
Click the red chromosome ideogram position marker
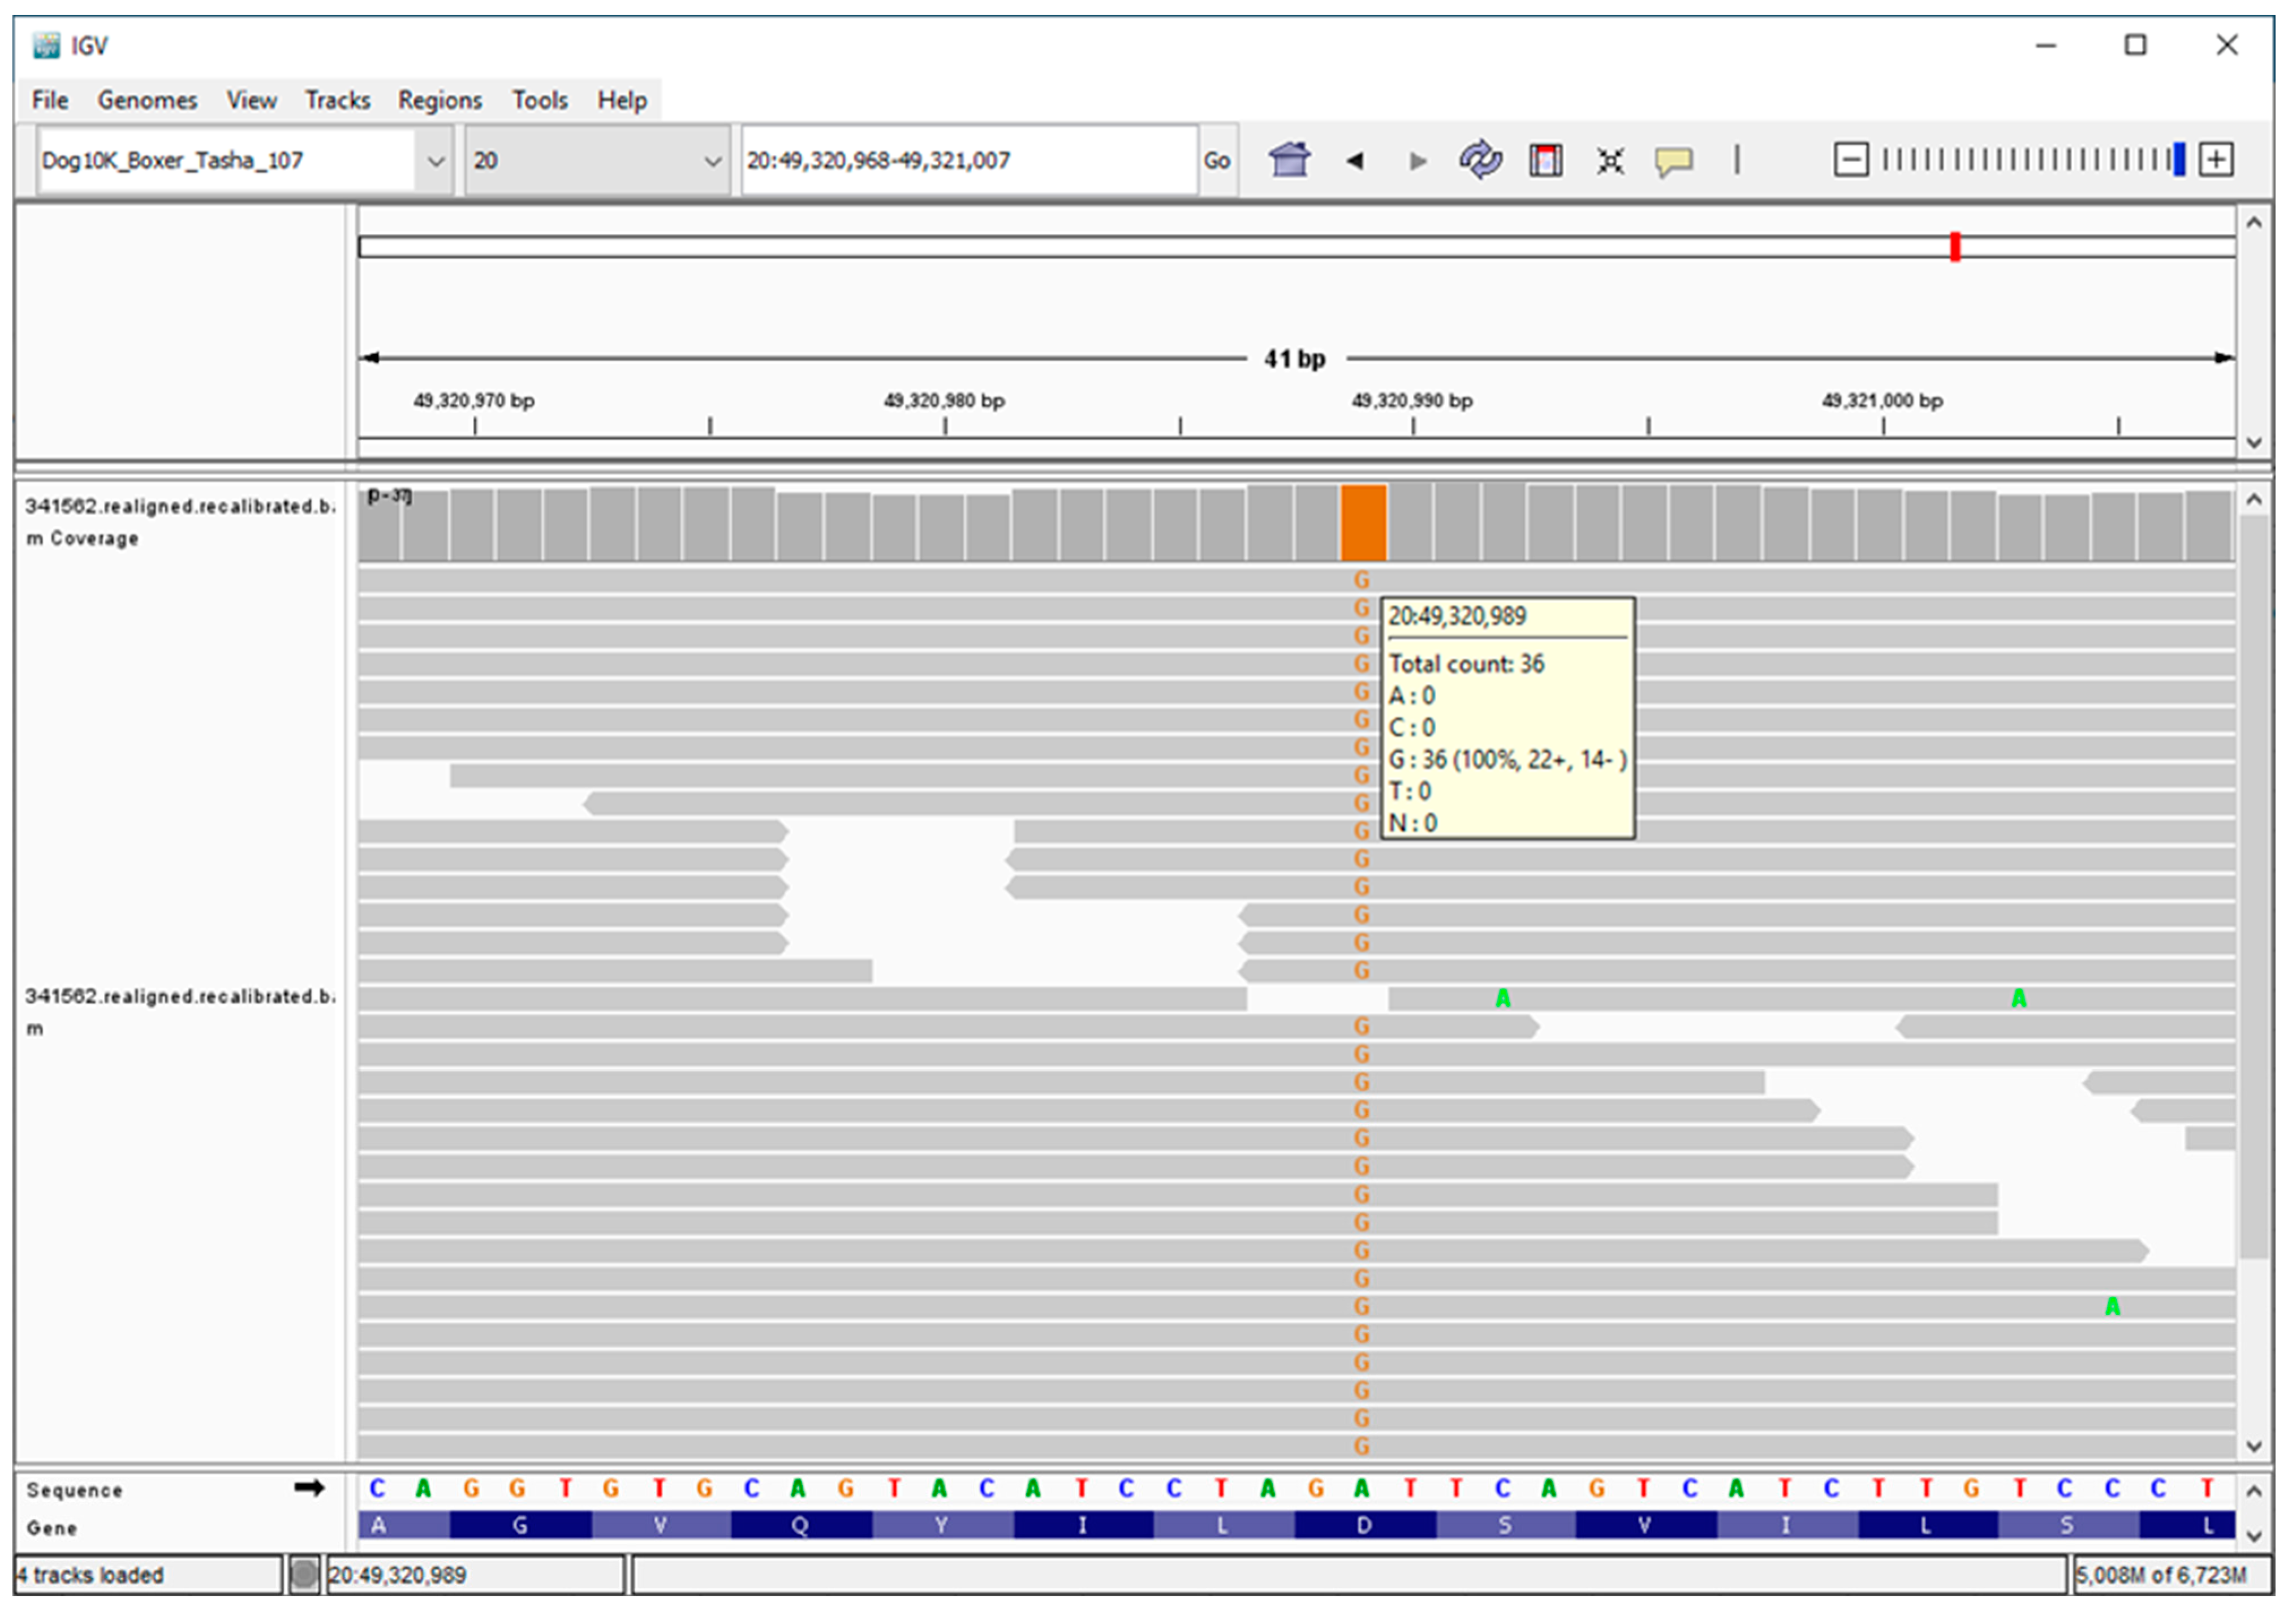coord(1955,246)
